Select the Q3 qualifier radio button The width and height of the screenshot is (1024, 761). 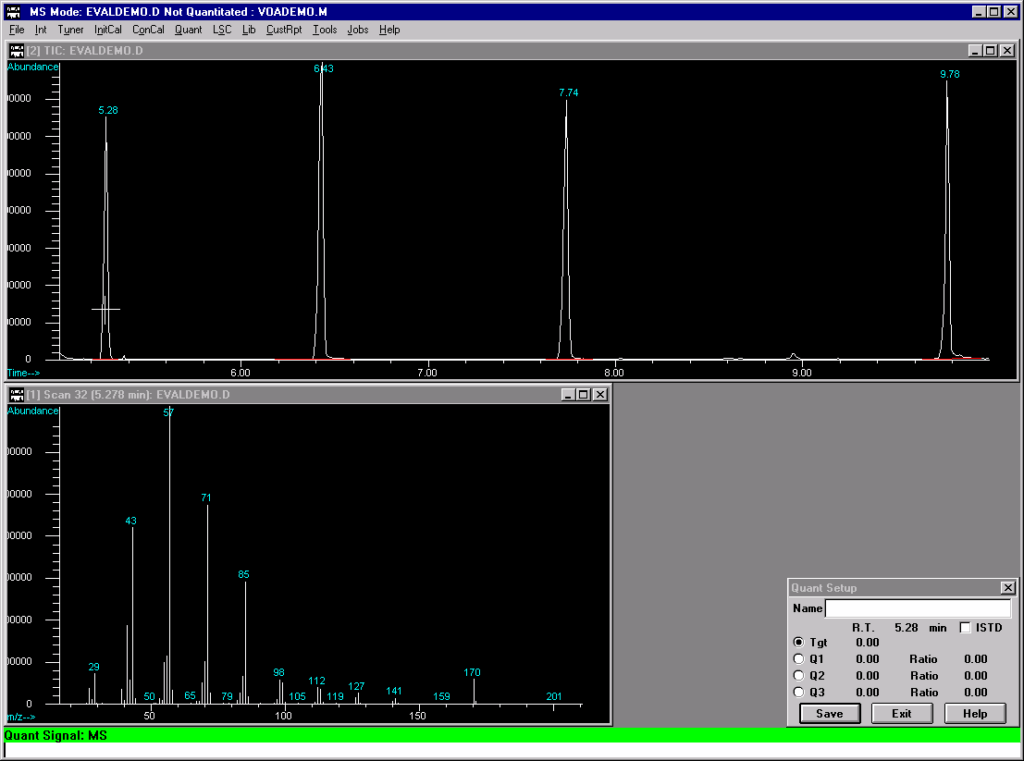coord(798,692)
